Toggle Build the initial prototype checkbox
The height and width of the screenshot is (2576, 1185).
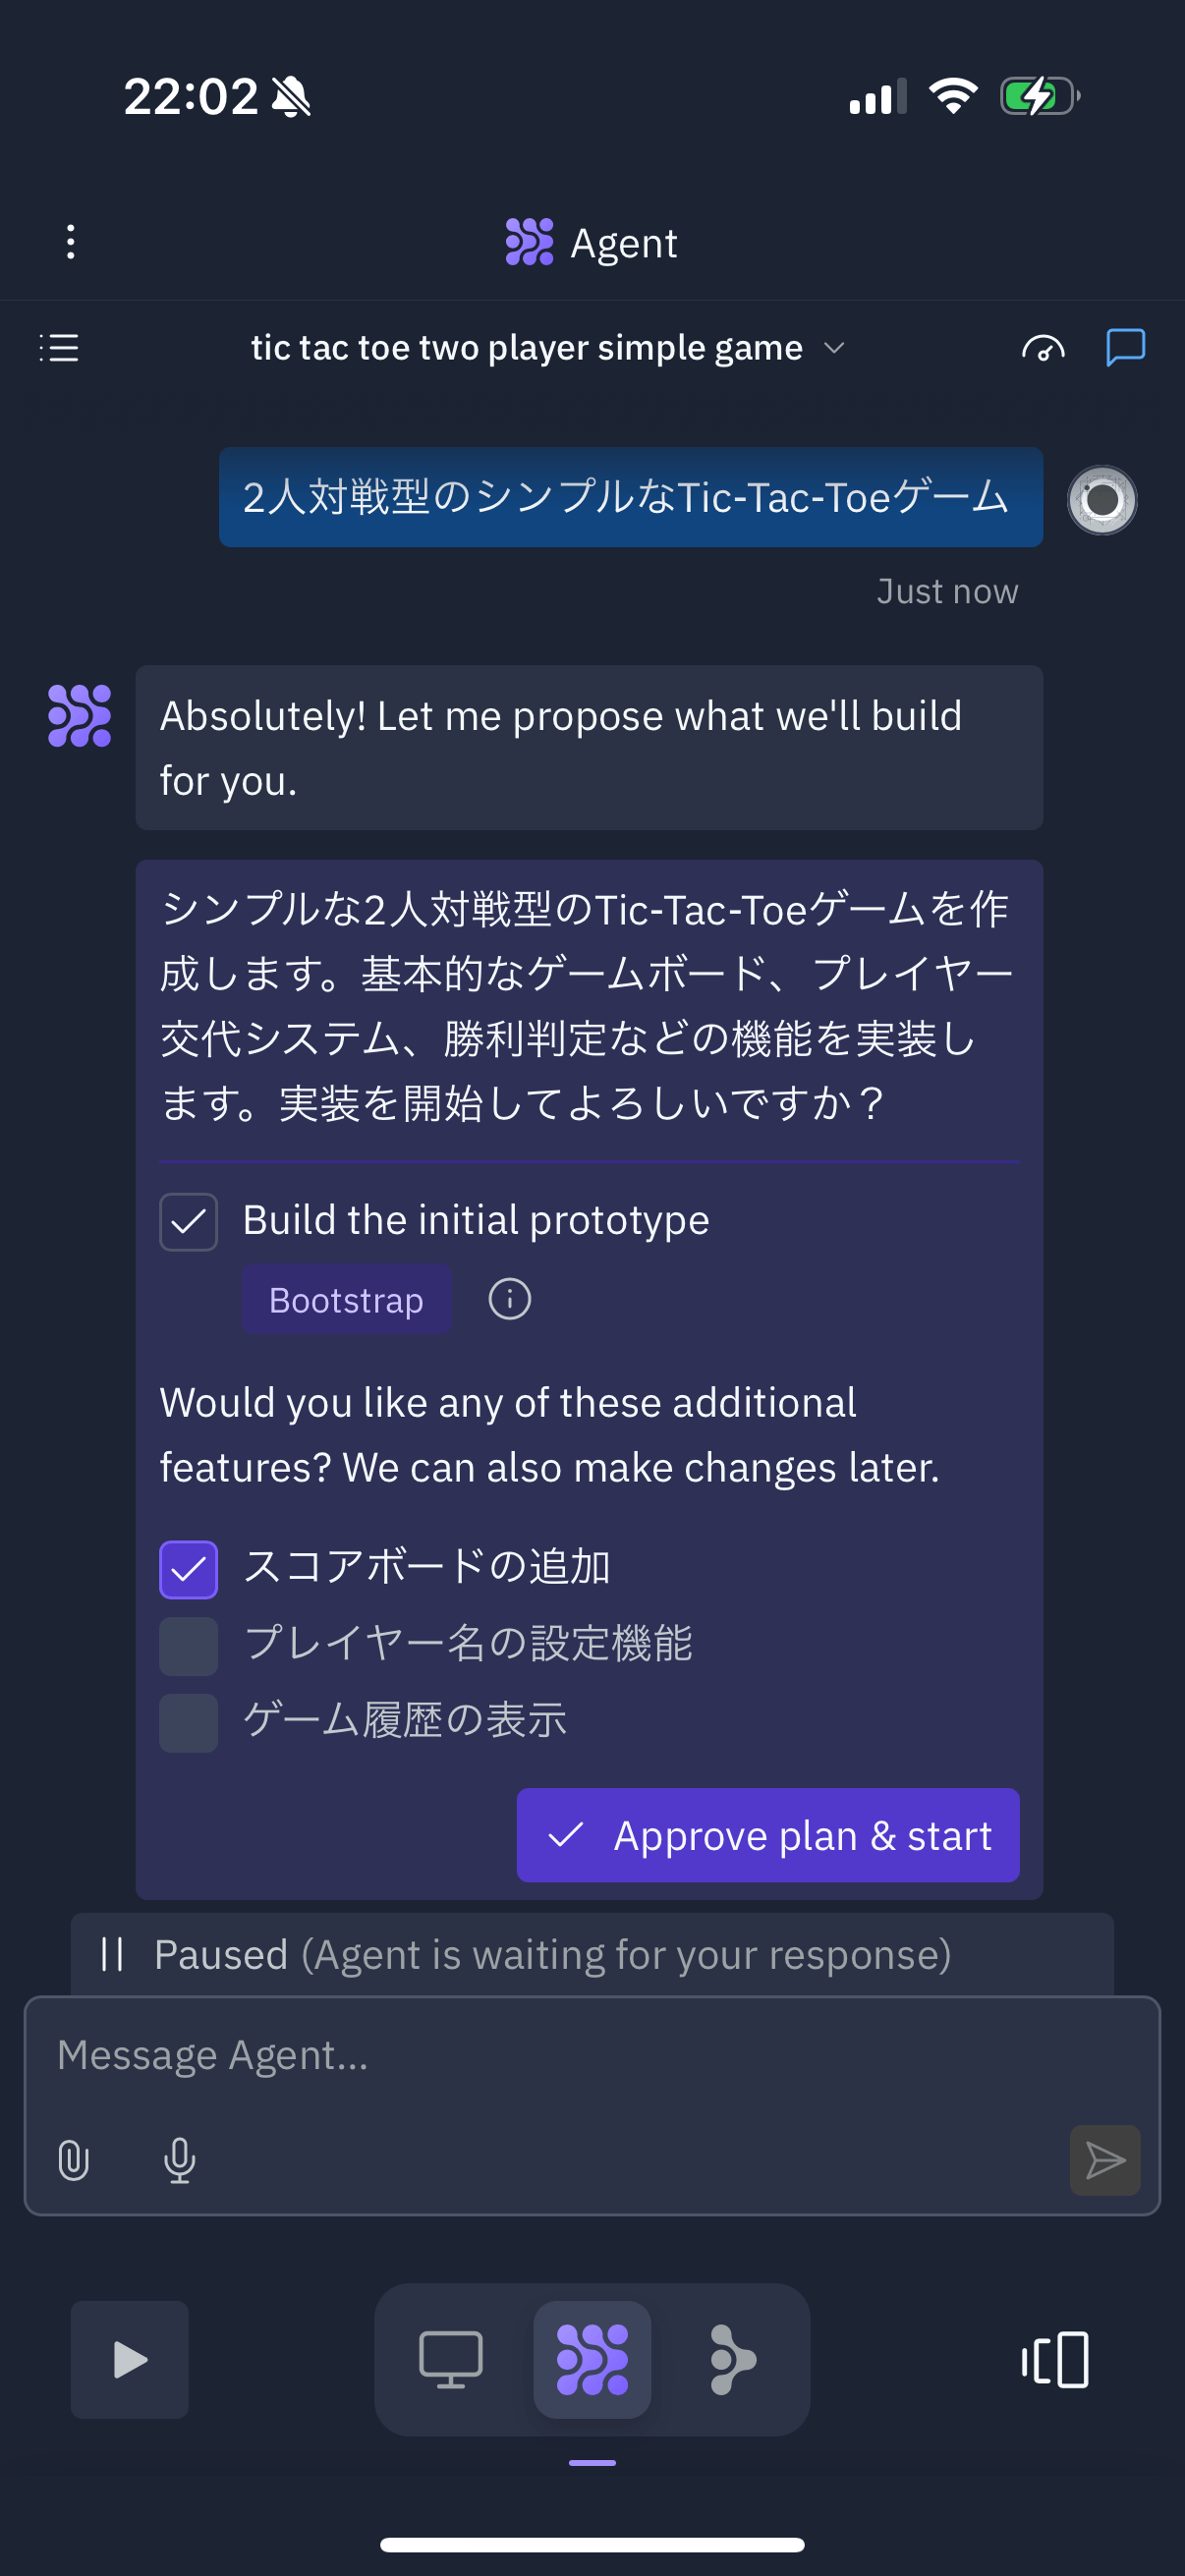[x=189, y=1222]
